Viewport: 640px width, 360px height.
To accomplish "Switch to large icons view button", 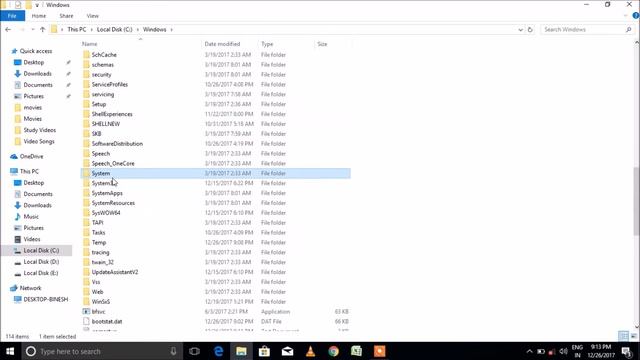I will tap(633, 336).
